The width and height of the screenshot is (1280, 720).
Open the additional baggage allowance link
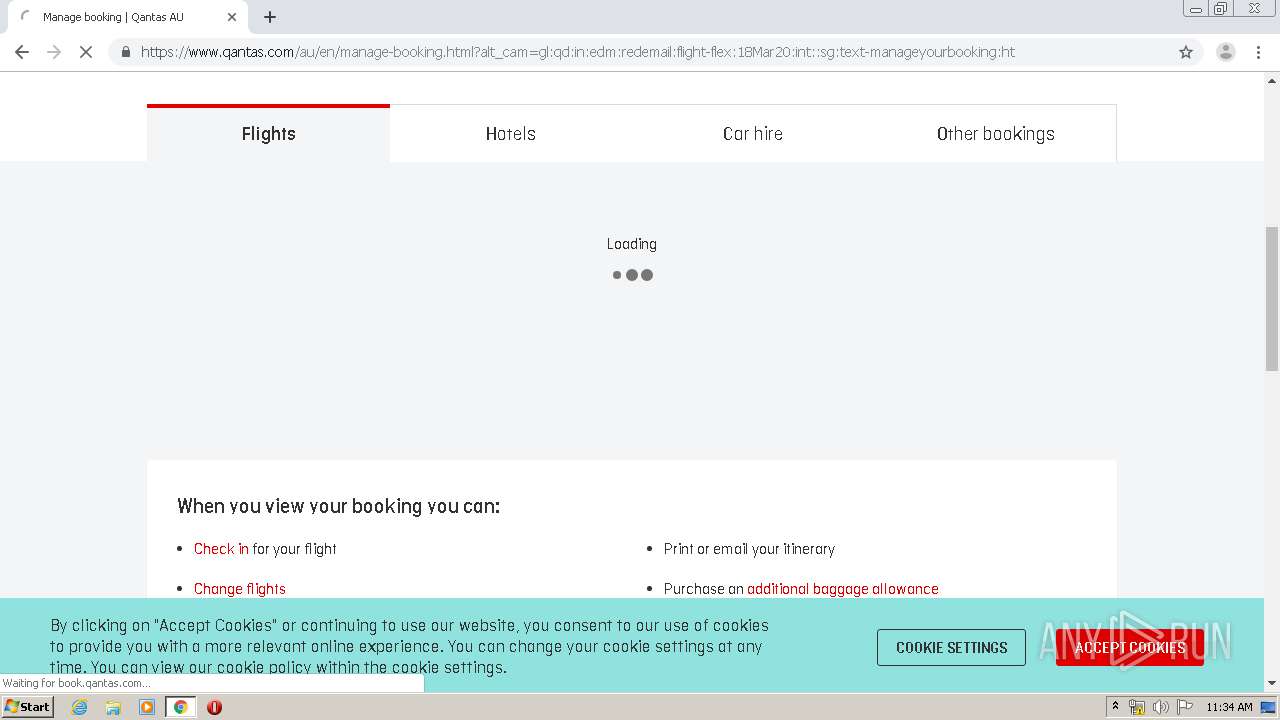pyautogui.click(x=843, y=589)
